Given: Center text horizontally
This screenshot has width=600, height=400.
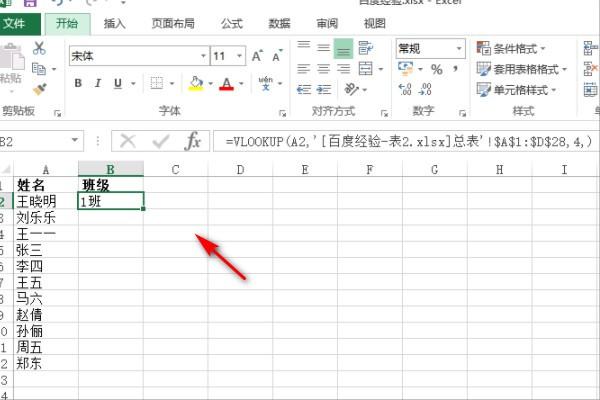Looking at the screenshot, I should click(x=324, y=69).
